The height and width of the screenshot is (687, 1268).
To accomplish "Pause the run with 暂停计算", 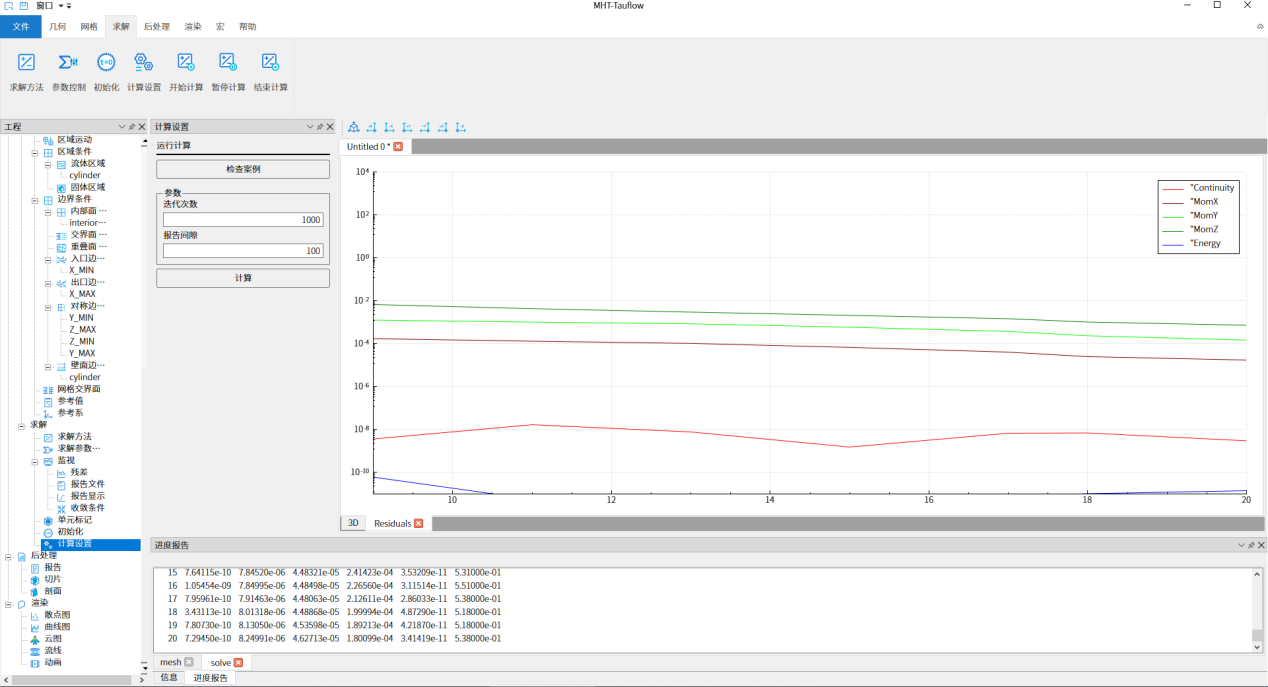I will [x=228, y=70].
